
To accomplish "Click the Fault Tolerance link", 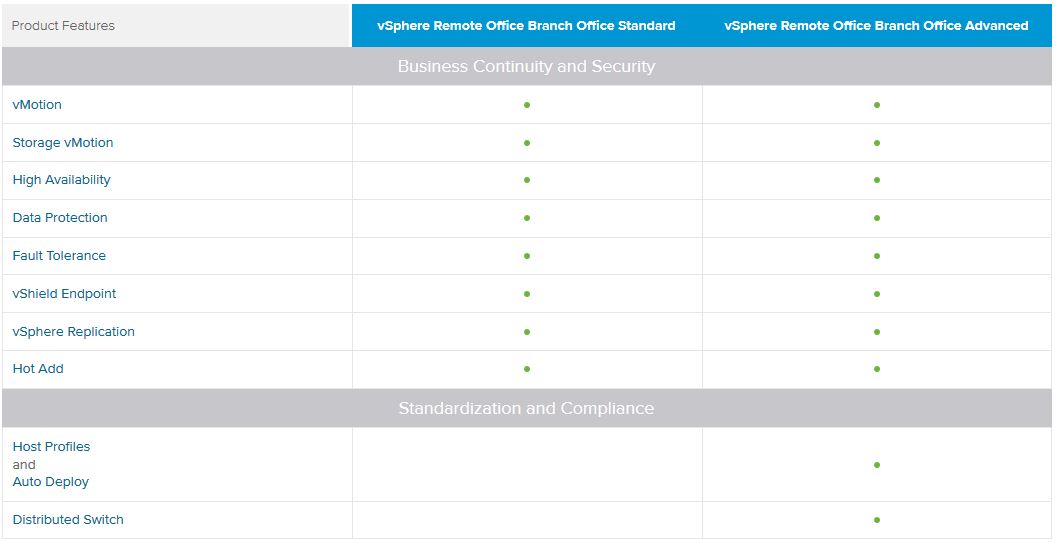I will (59, 255).
